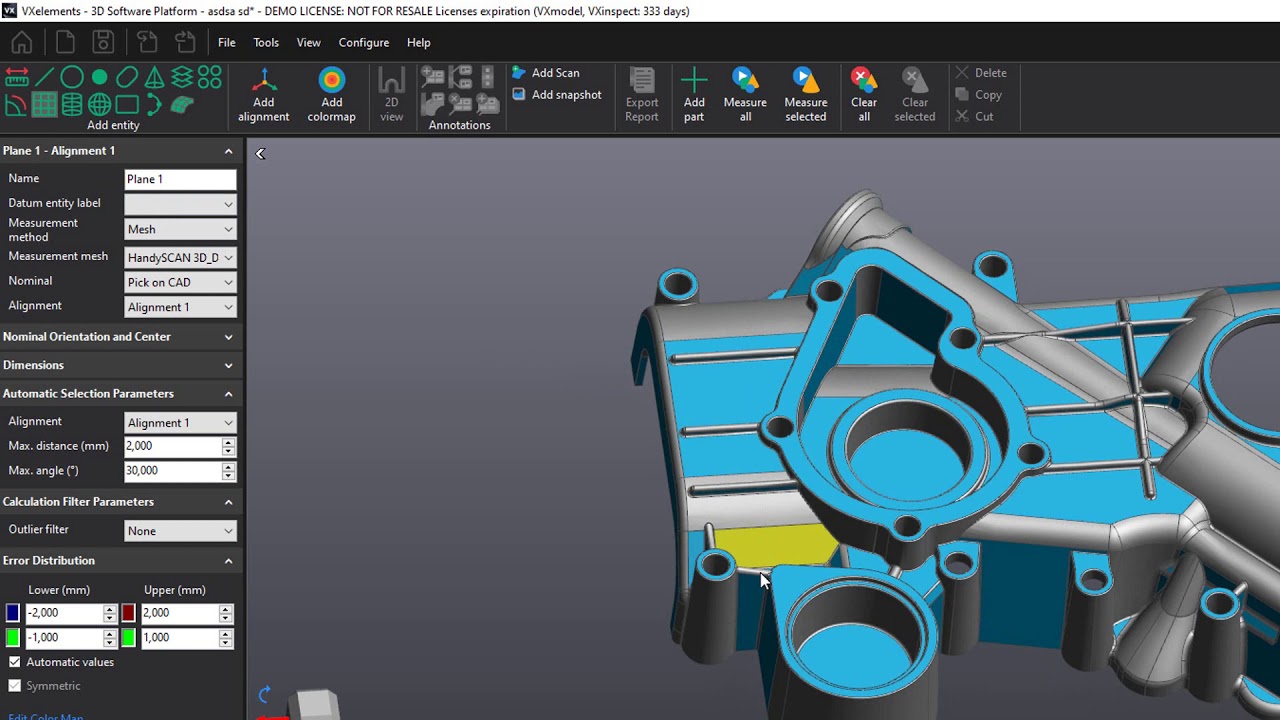Collapse the Error Distribution section
The image size is (1280, 720).
click(x=228, y=560)
